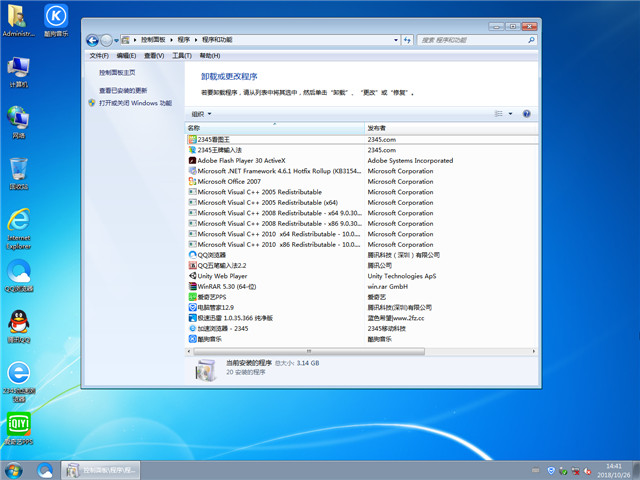This screenshot has width=640, height=480.
Task: Open the address bar history dropdown arrow
Action: [396, 40]
